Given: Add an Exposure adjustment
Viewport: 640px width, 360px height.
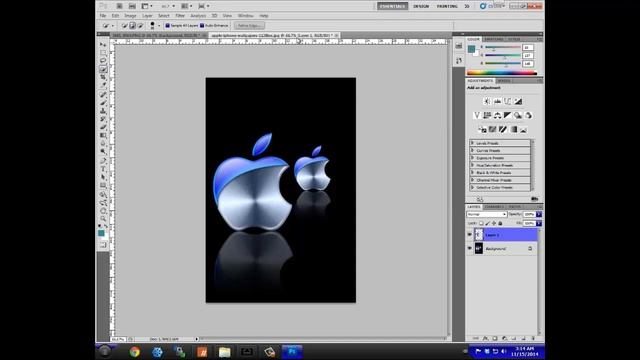Looking at the screenshot, I should 518,101.
